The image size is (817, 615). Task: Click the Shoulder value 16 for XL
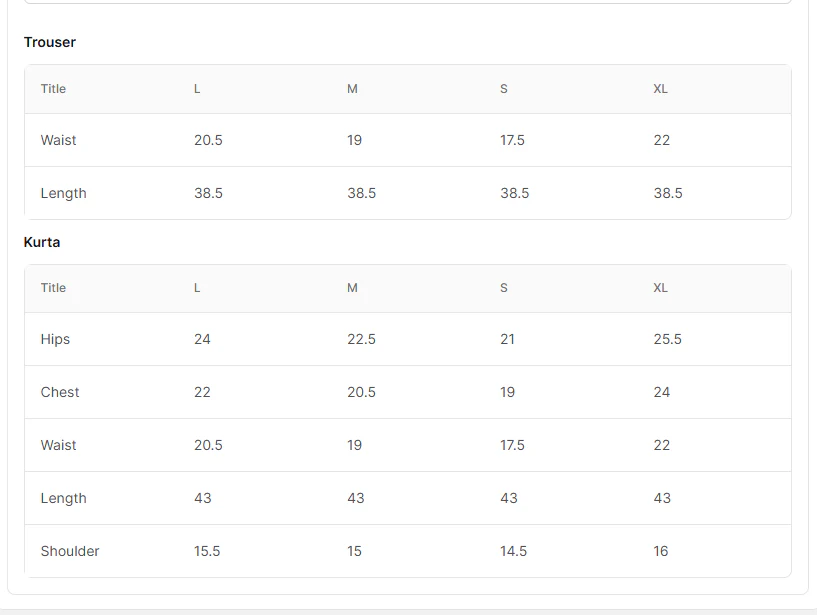661,551
